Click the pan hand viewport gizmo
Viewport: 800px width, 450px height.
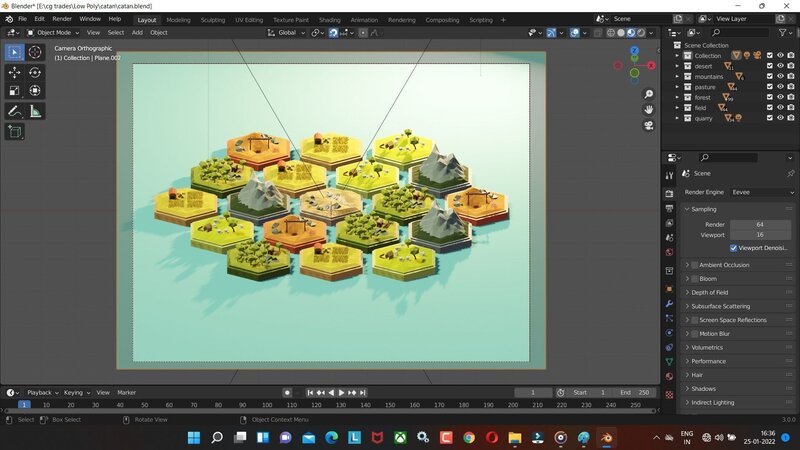[x=648, y=109]
